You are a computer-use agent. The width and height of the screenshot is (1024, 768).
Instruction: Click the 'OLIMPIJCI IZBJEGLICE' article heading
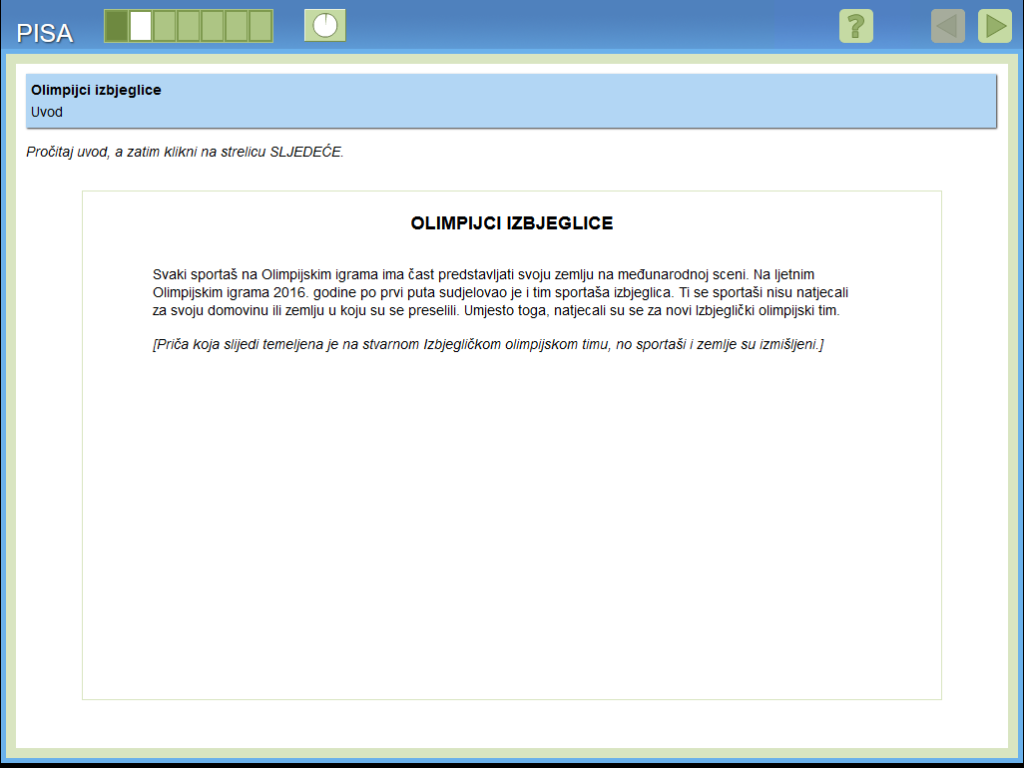pos(511,223)
